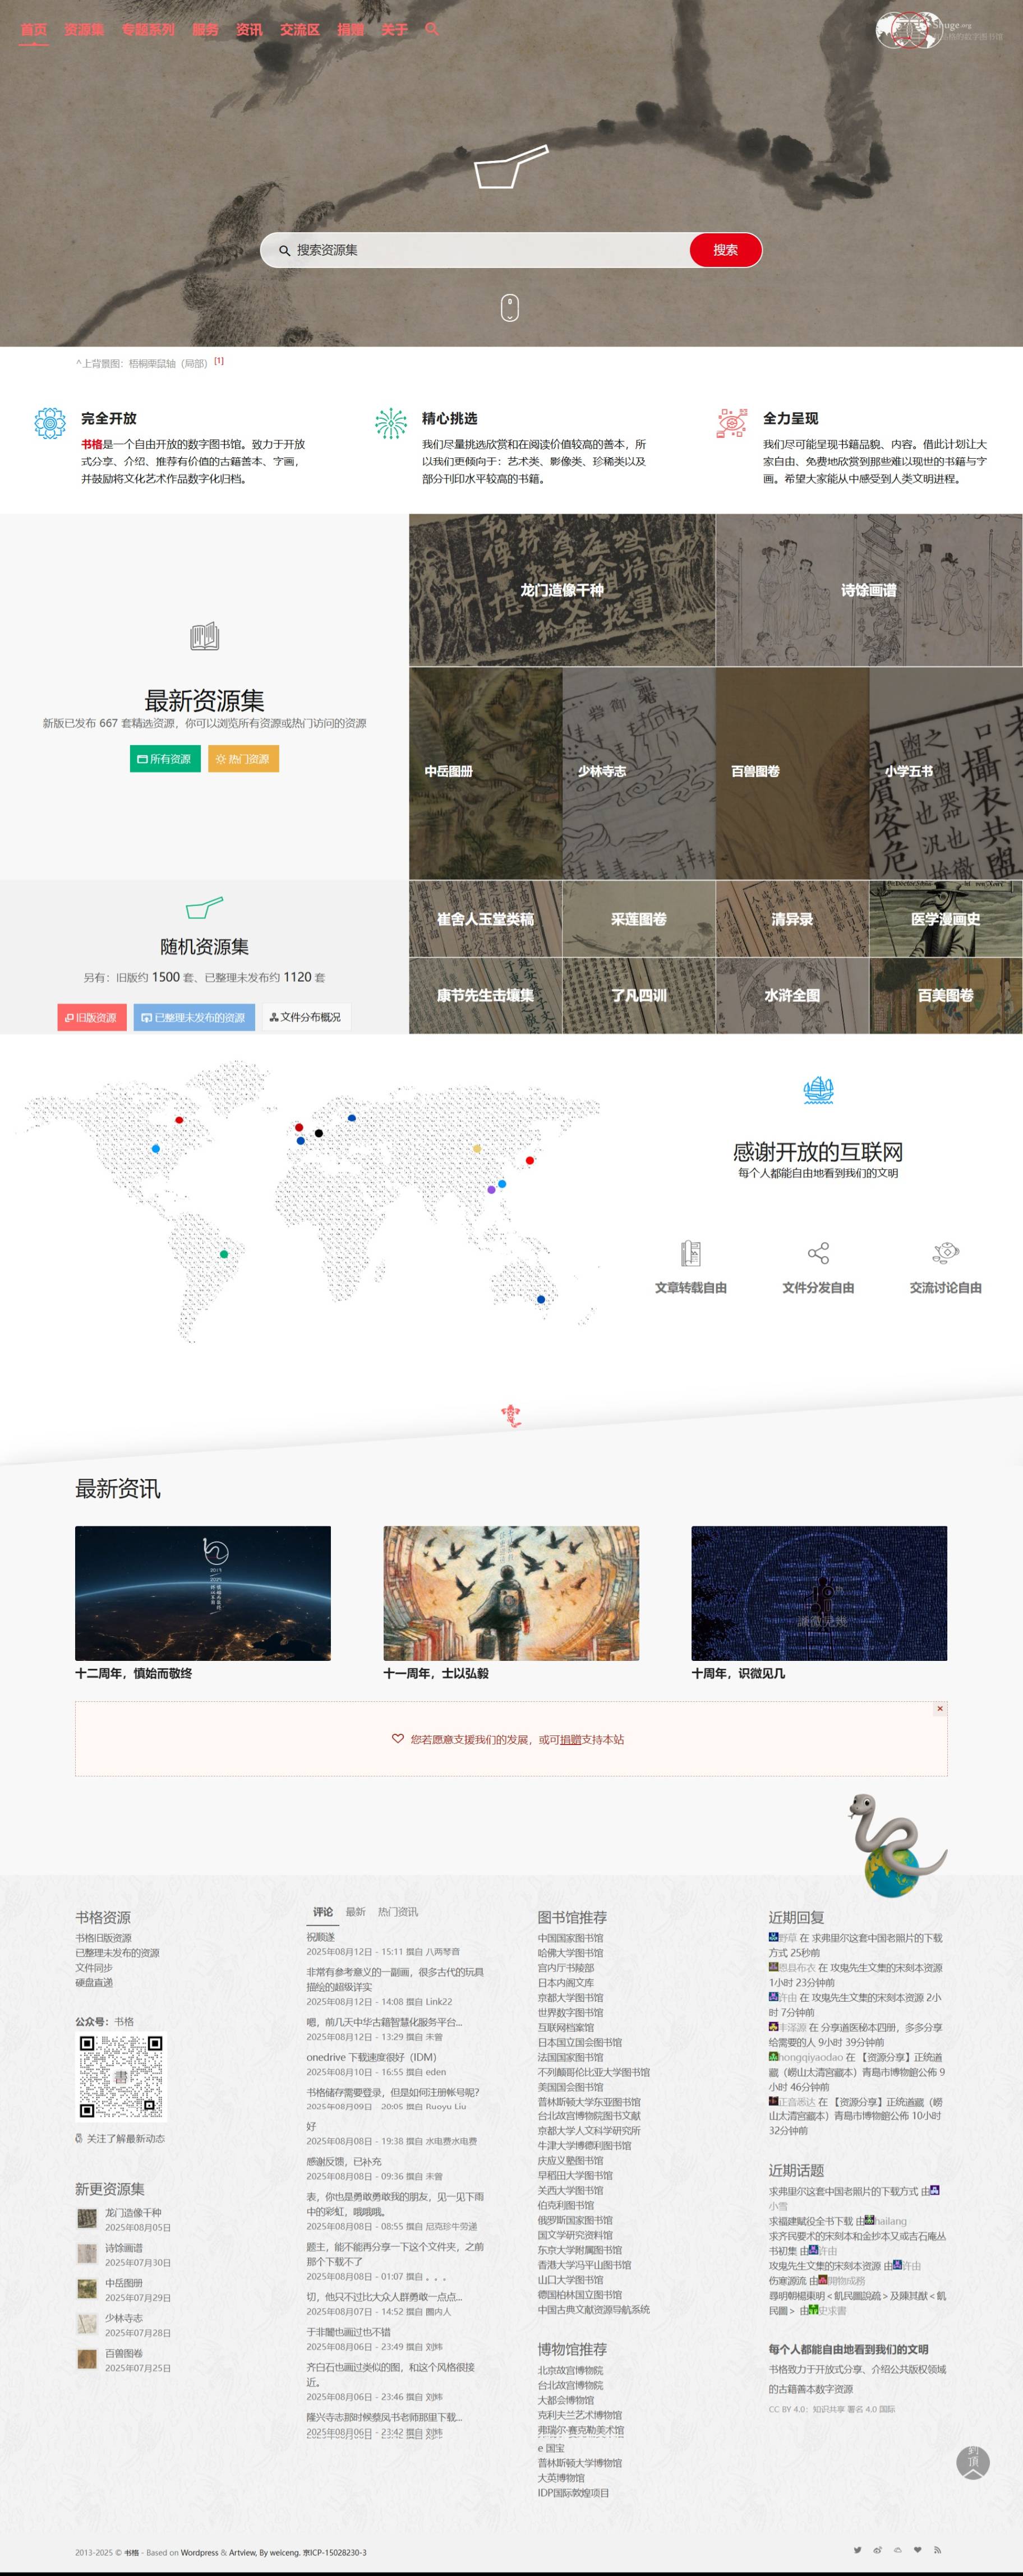Click the cloud icon in footer
Viewport: 1023px width, 2576px height.
(x=897, y=2549)
